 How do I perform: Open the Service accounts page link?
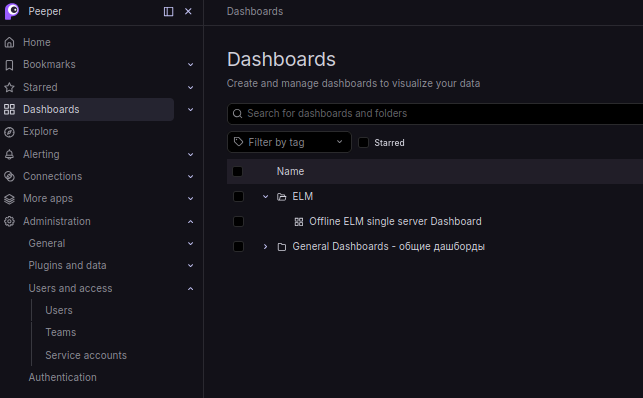coord(86,355)
